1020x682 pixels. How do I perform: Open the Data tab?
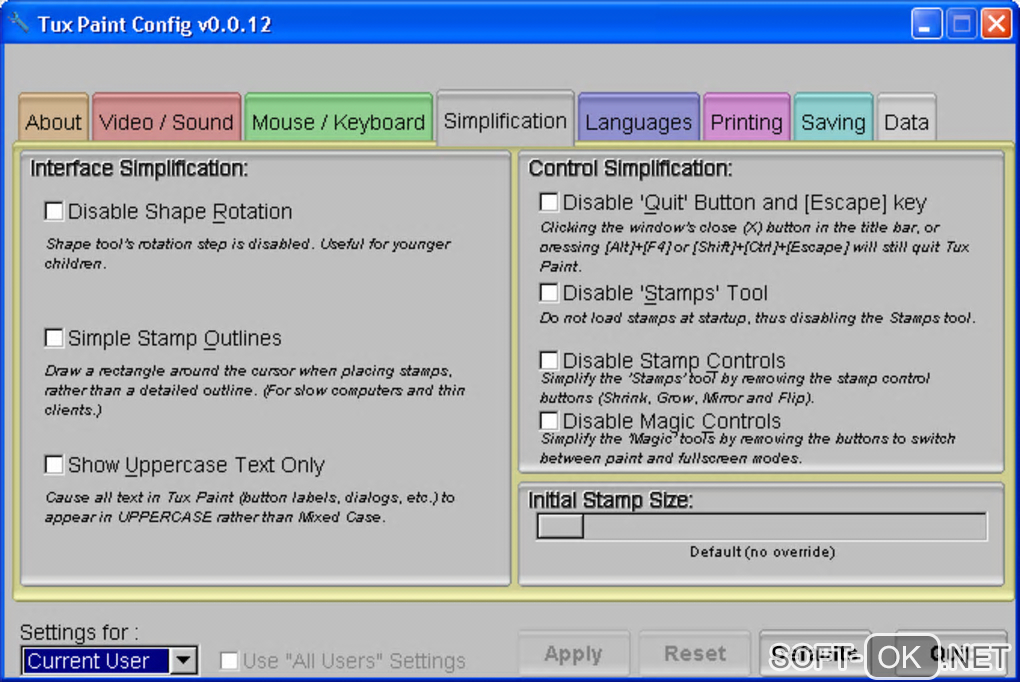[906, 118]
